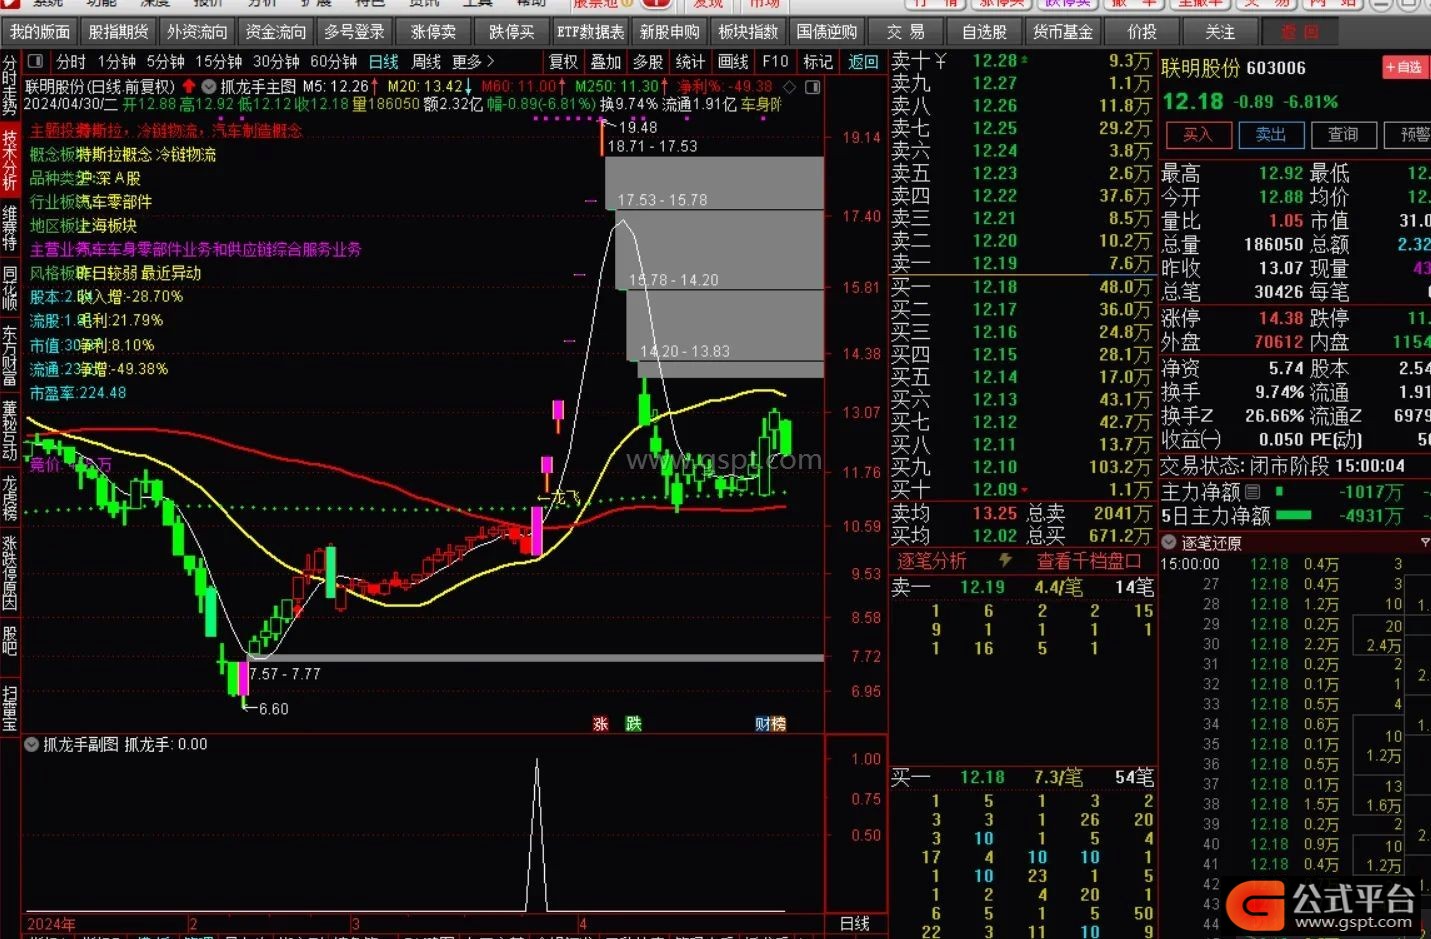Screen dimensions: 1431x939
Task: Switch to 周线 weekly period
Action: click(426, 62)
